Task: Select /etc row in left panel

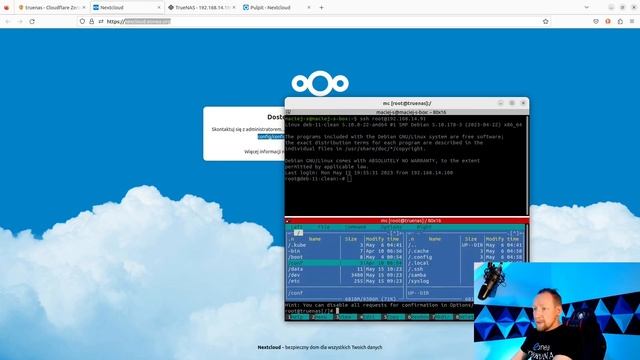Action: tap(345, 281)
